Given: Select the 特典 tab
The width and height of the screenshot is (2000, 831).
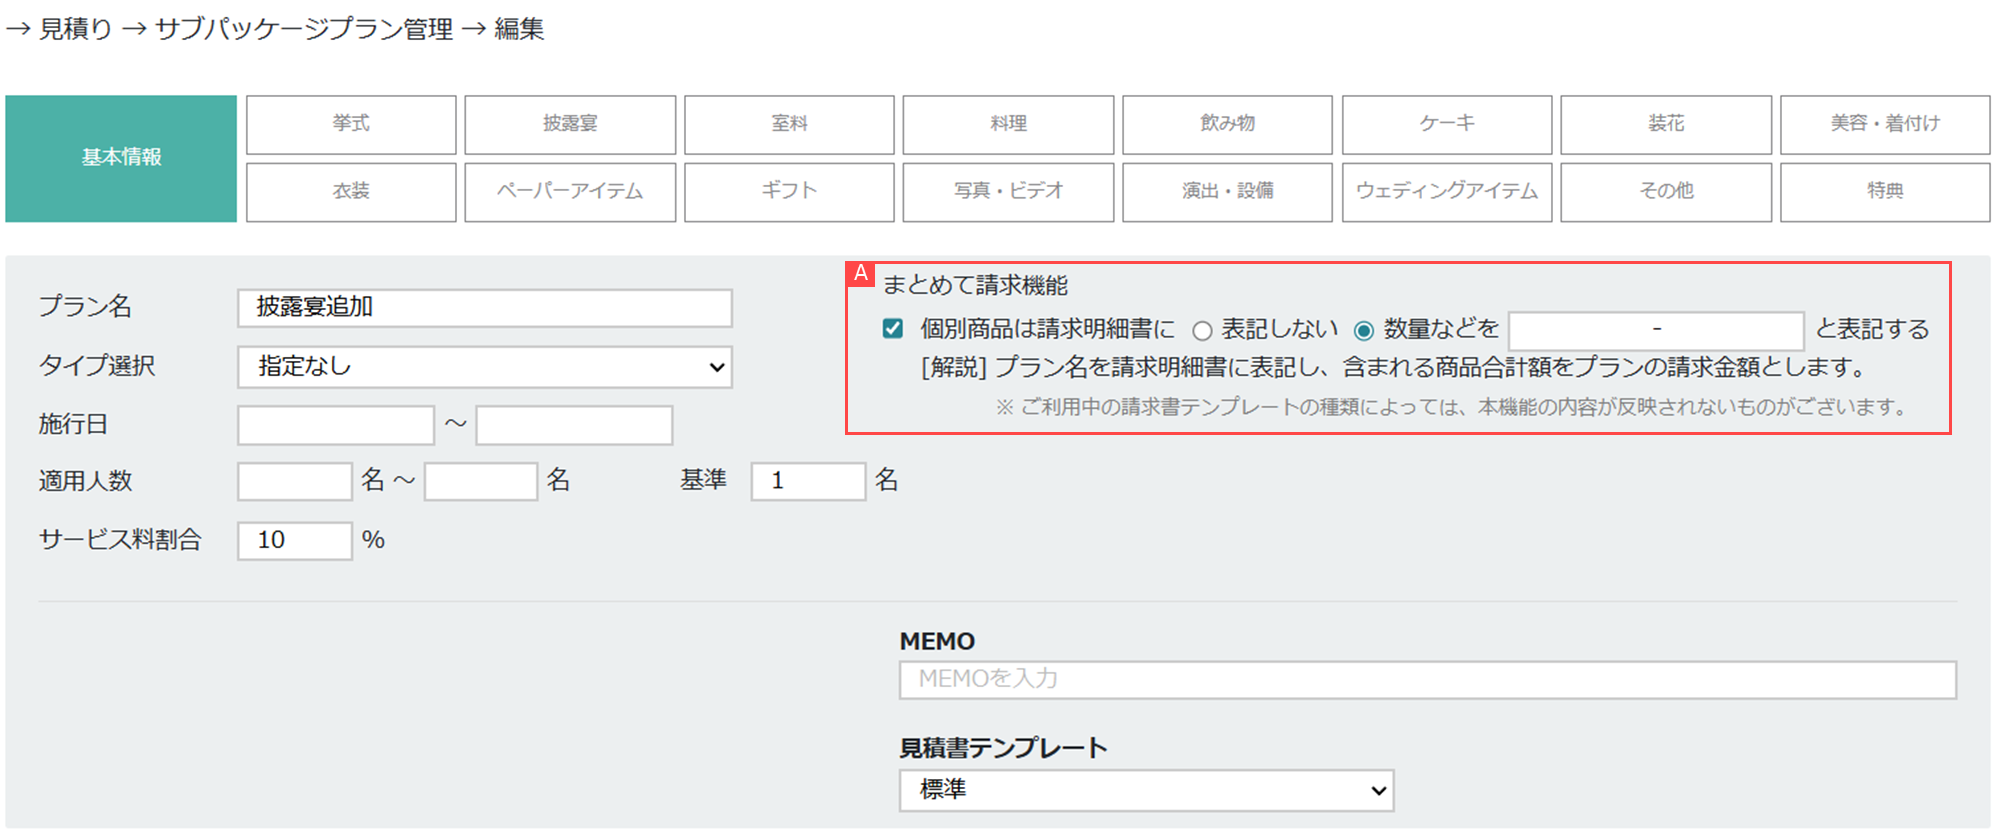Looking at the screenshot, I should [x=1885, y=191].
